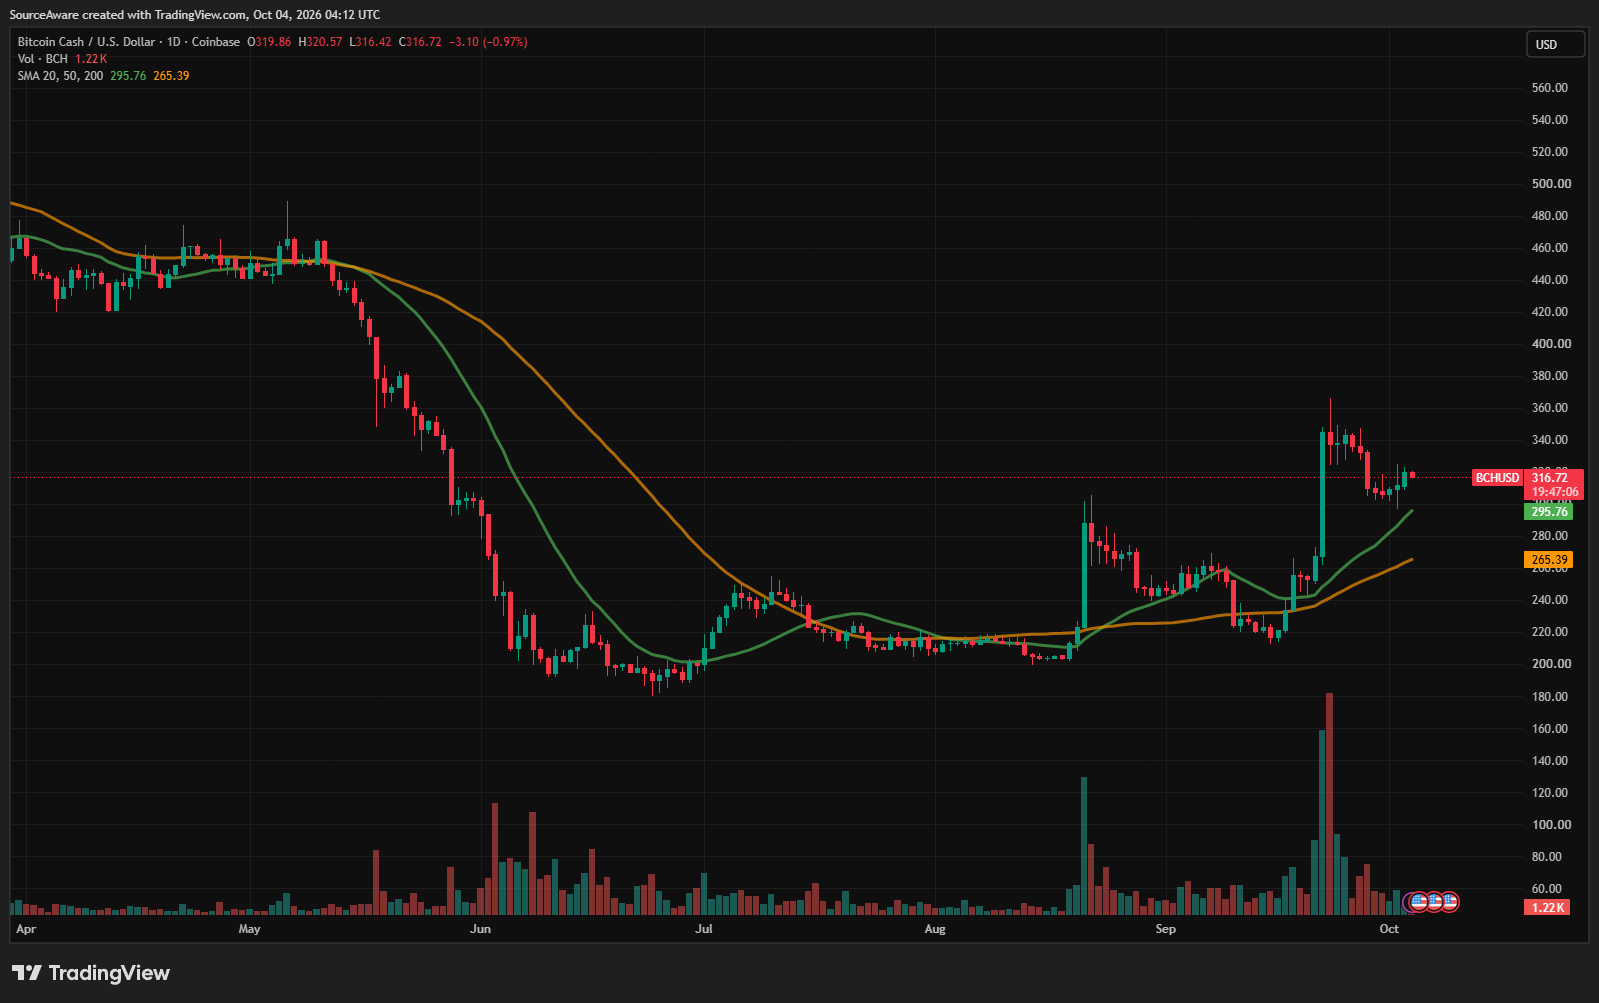1599x1003 pixels.
Task: Click the orange 265.39 SMA value in legend
Action: 171,76
